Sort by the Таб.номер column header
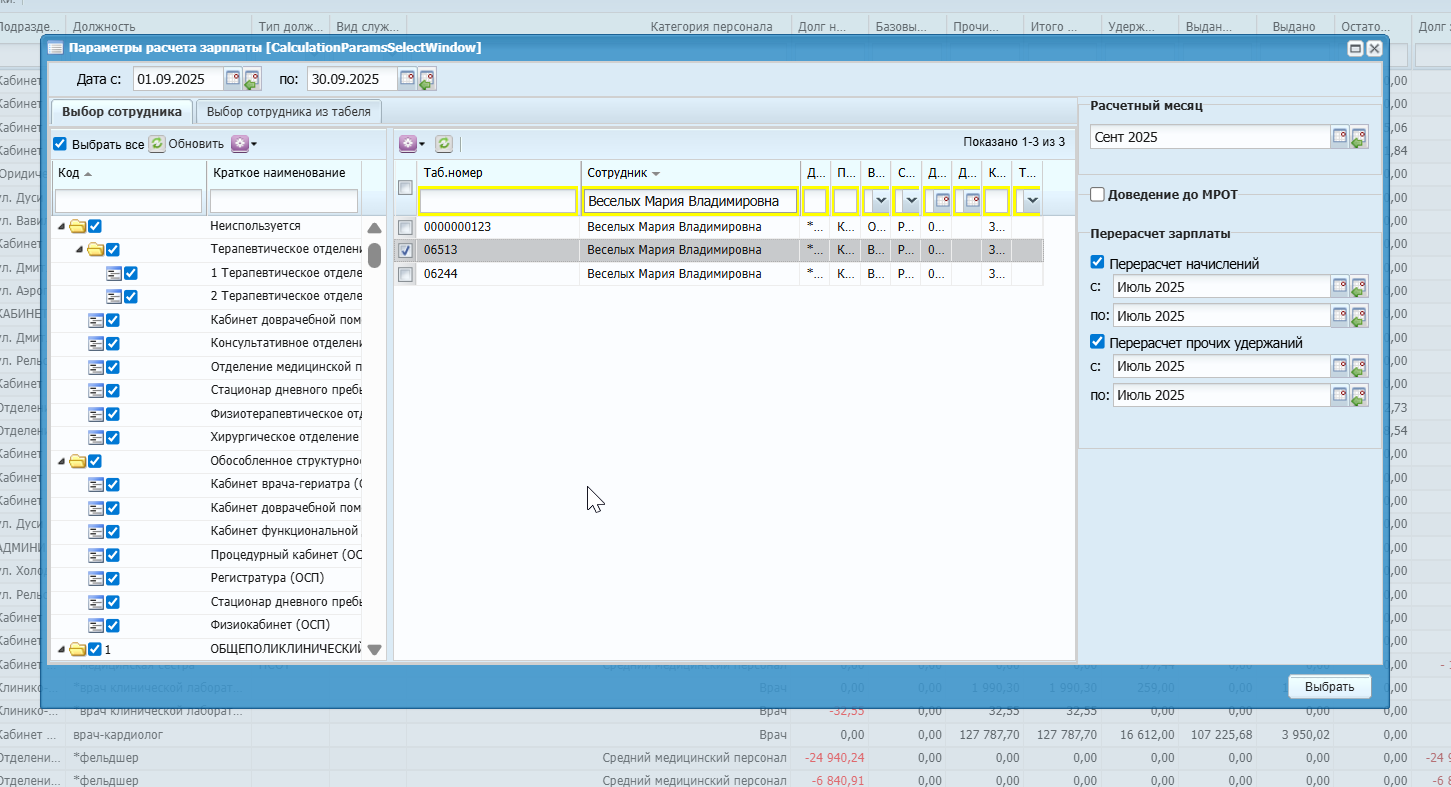Screen dimensions: 1451x787 pos(499,173)
